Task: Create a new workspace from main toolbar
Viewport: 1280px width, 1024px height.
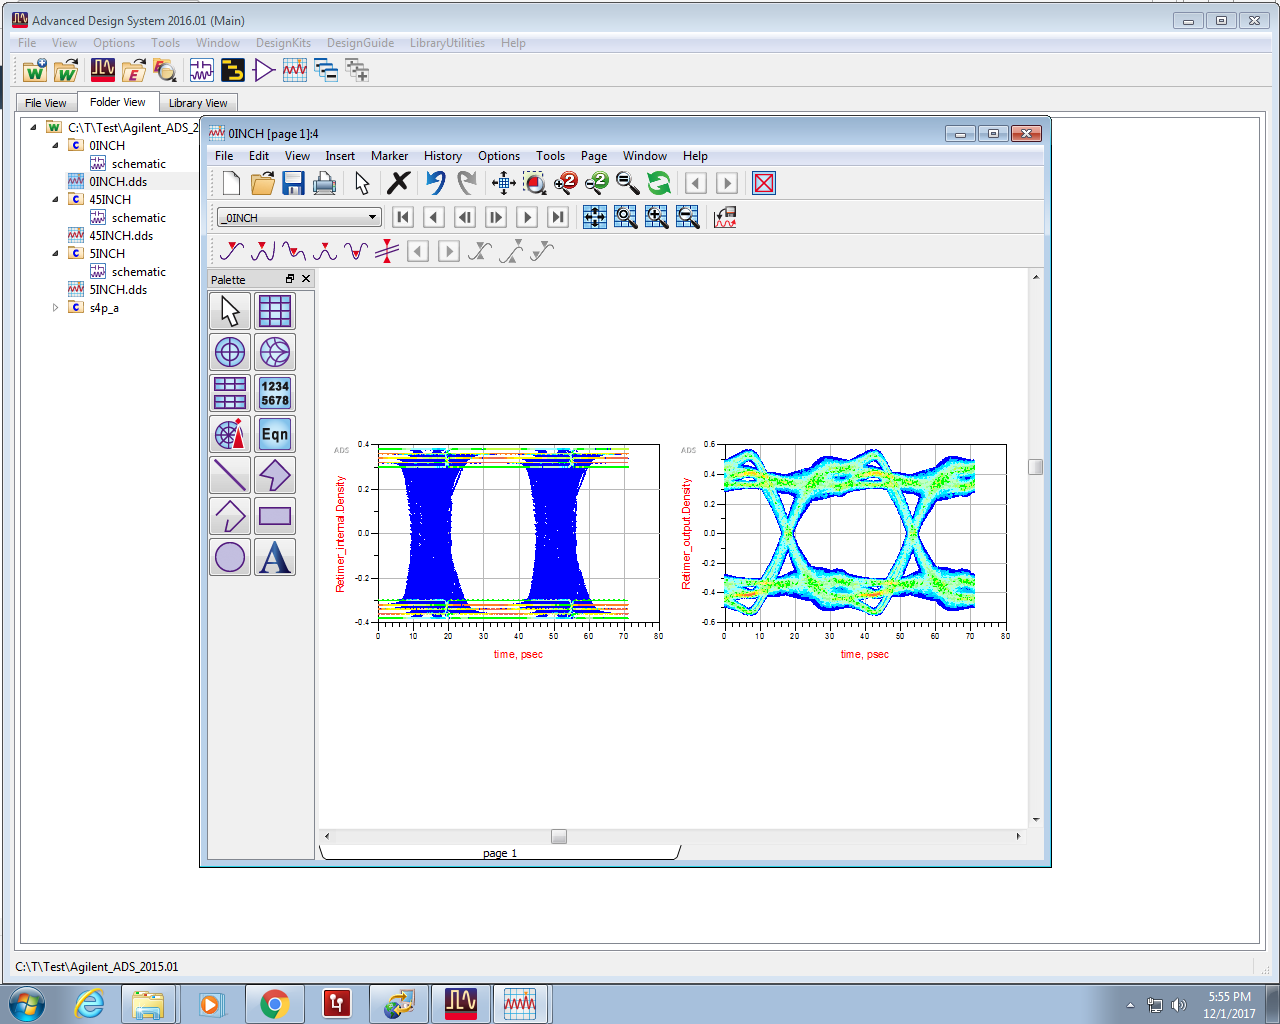Action: click(34, 70)
